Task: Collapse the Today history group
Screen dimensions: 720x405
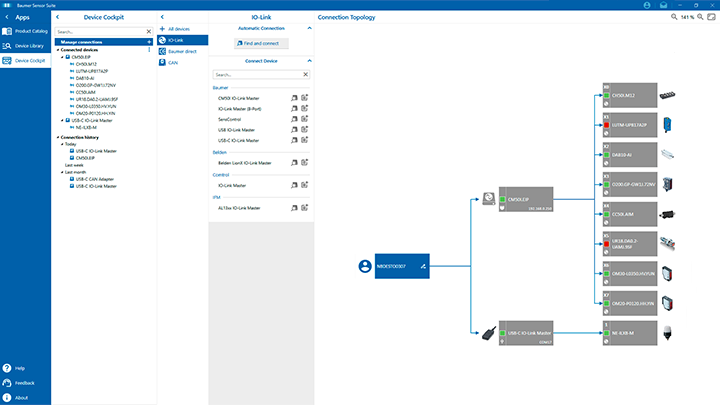Action: coord(62,144)
